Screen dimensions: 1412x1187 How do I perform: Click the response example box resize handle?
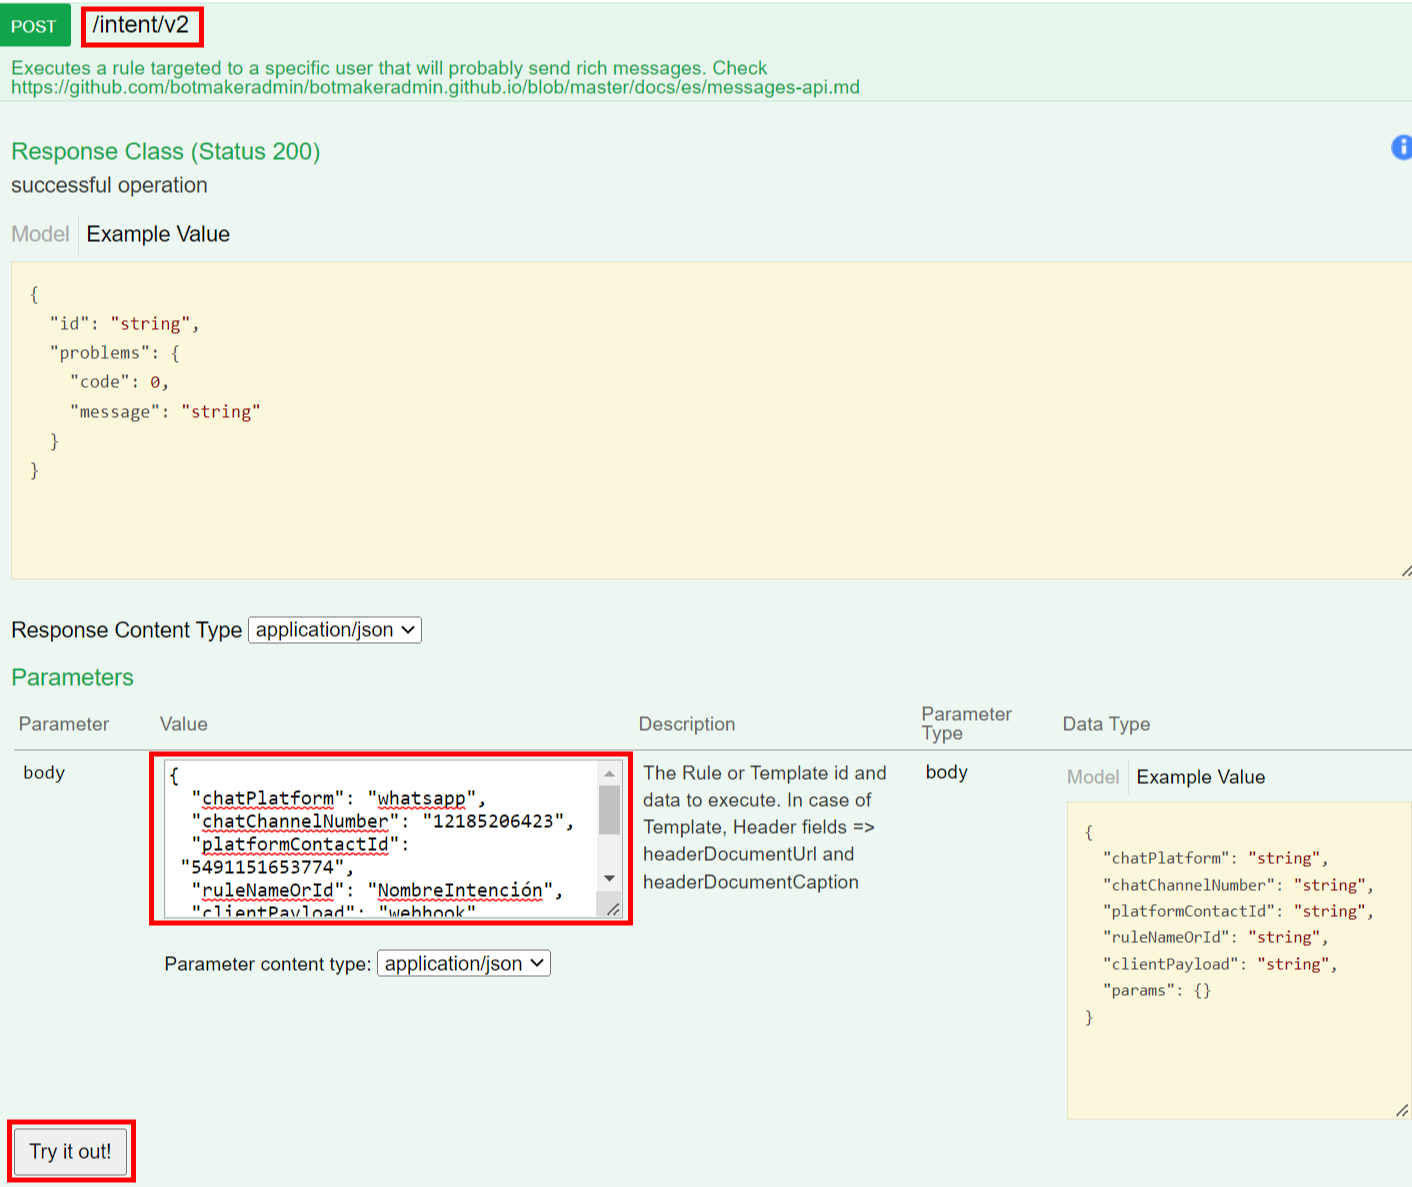1405,571
